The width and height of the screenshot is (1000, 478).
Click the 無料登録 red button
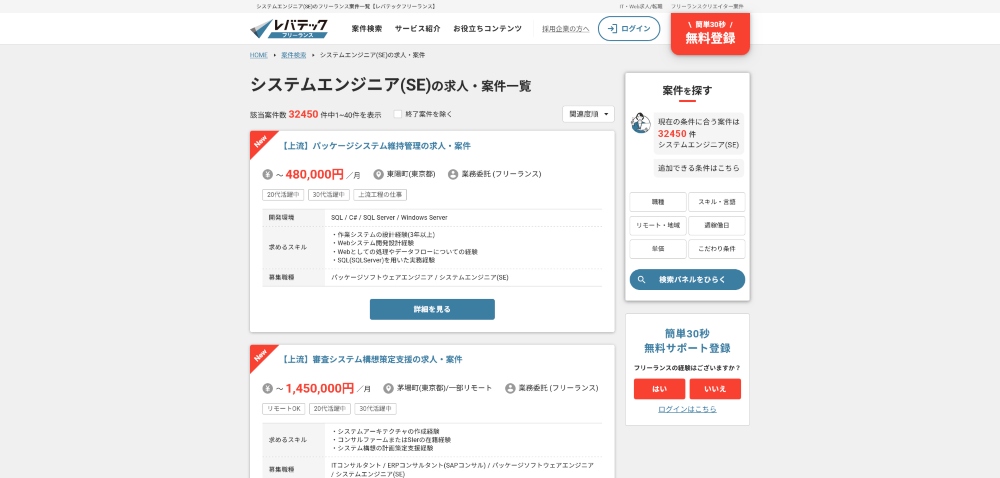click(x=710, y=33)
